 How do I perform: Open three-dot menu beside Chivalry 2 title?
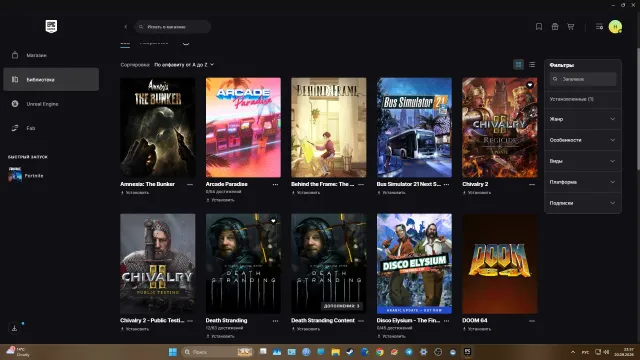532,184
